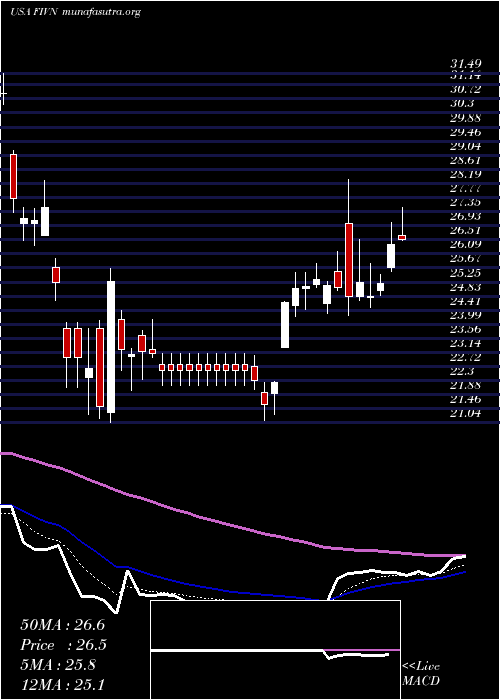Click the 28.19 price level label
This screenshot has height=700, width=500.
[x=466, y=174]
